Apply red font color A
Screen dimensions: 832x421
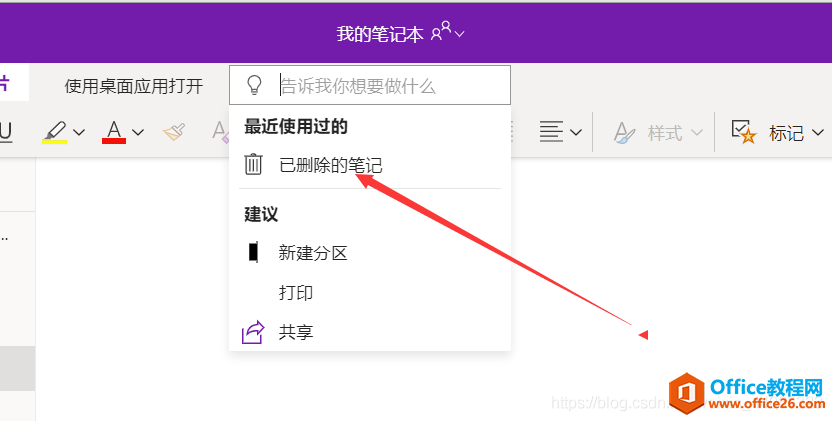pyautogui.click(x=114, y=132)
